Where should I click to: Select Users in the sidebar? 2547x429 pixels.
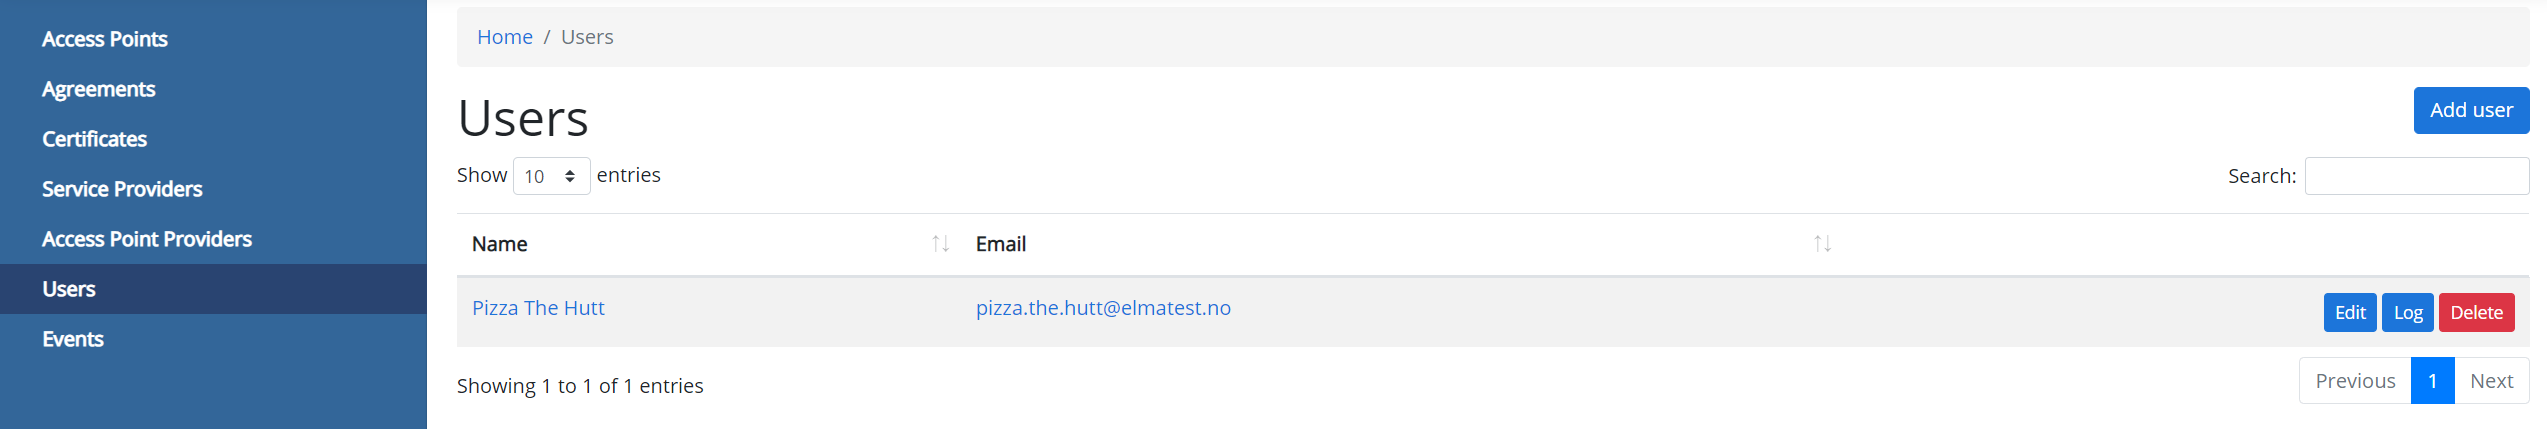(69, 289)
